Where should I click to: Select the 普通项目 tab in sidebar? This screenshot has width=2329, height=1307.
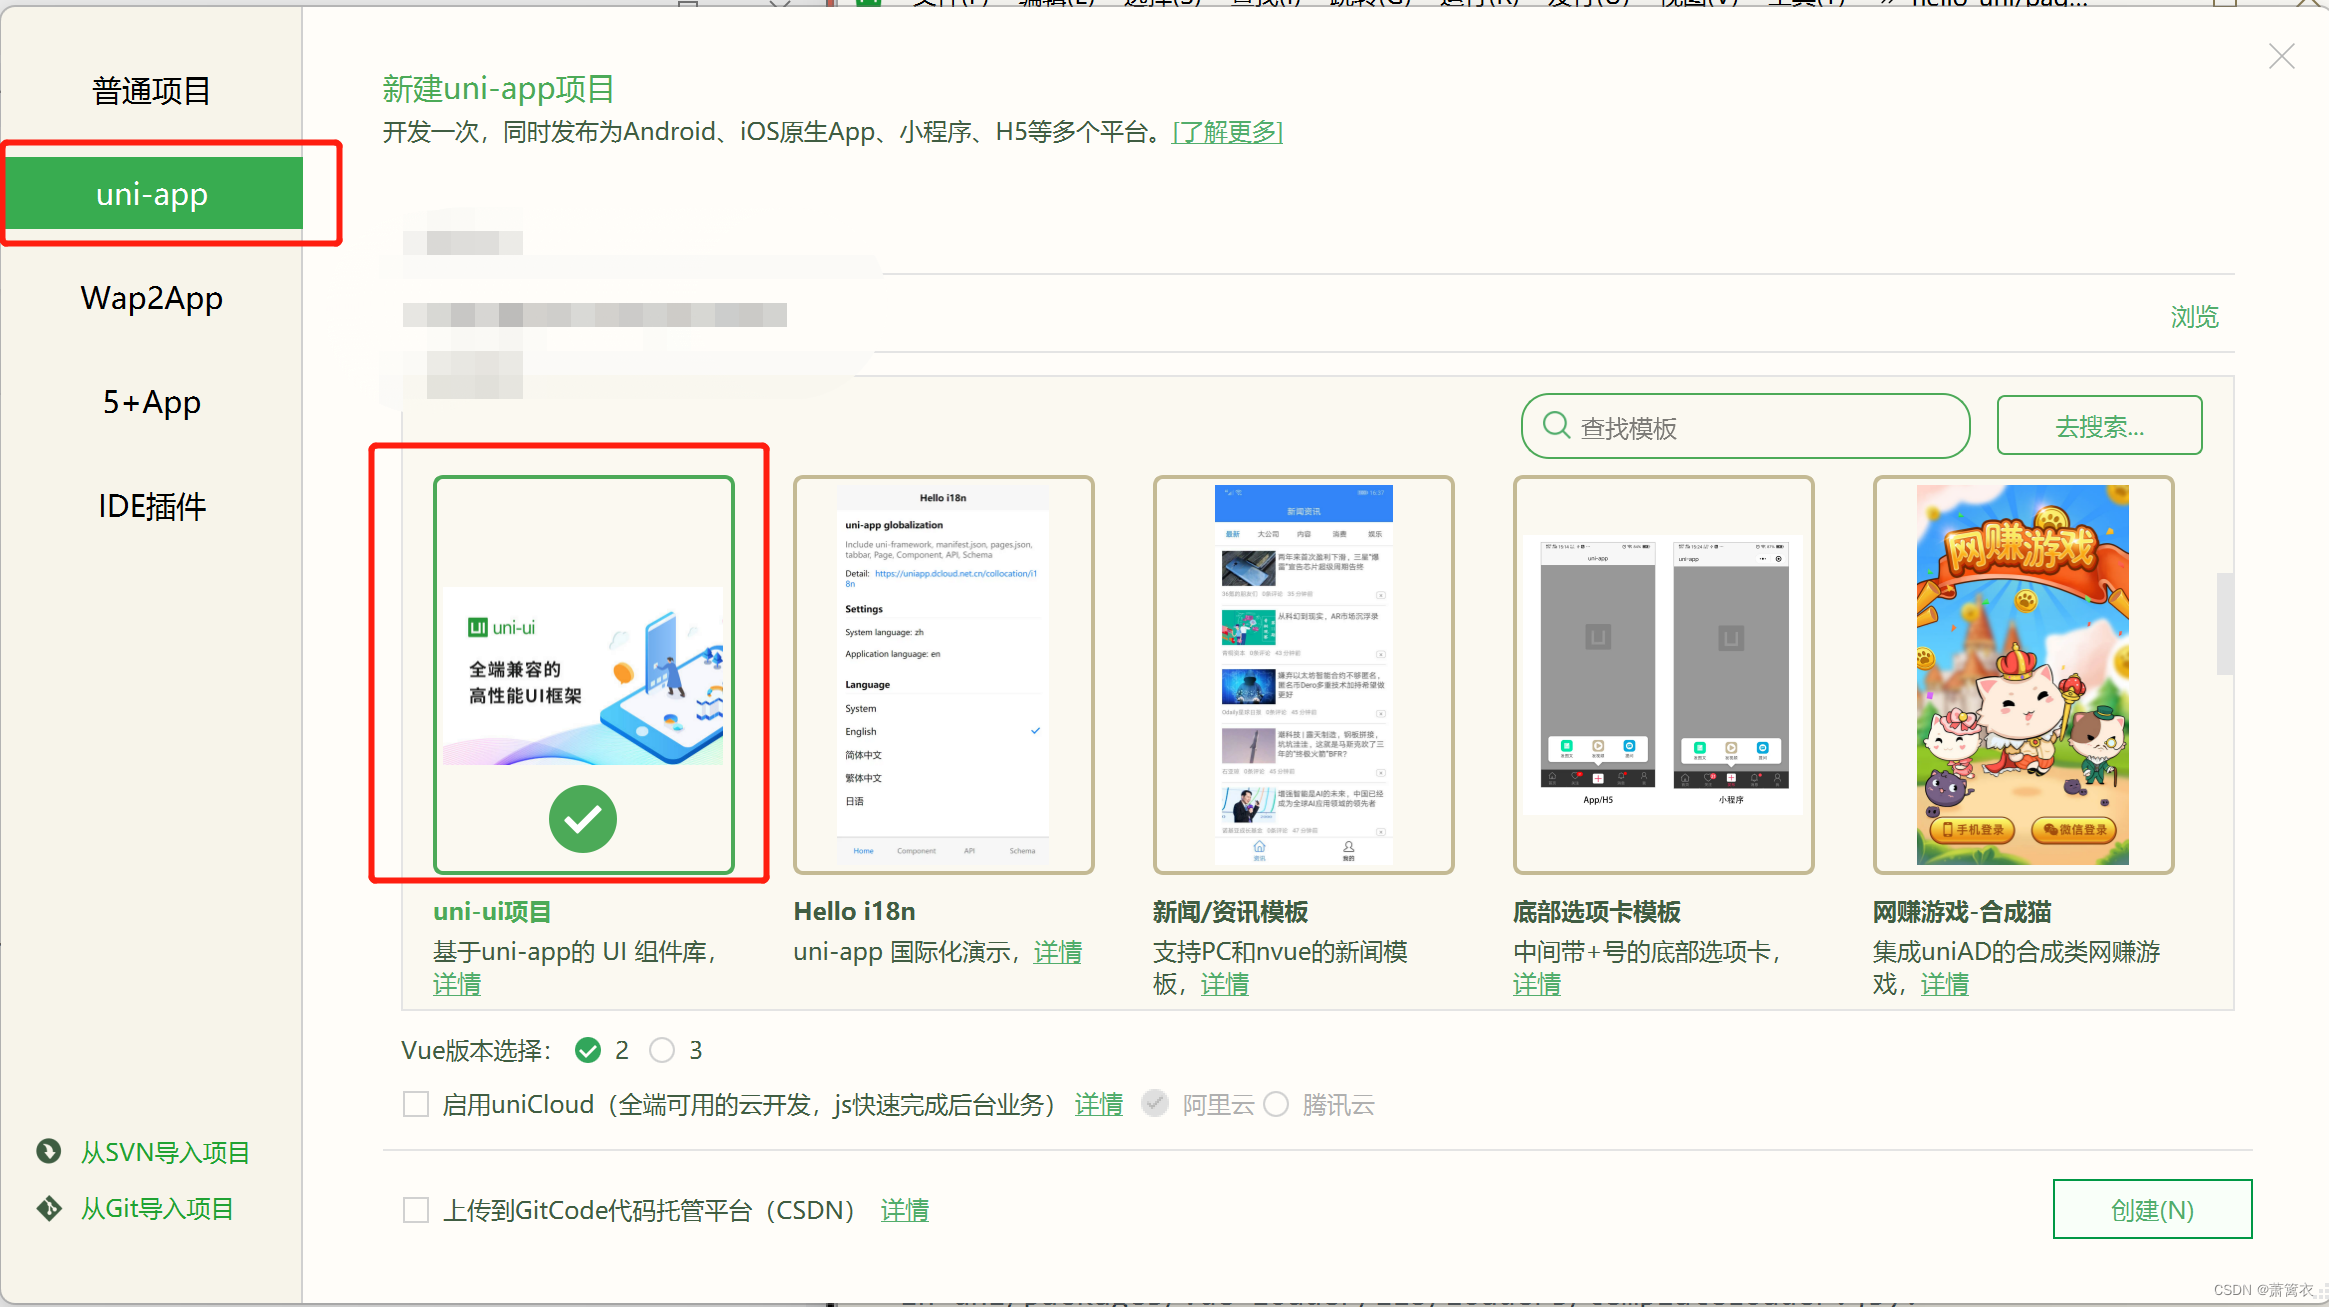(151, 90)
